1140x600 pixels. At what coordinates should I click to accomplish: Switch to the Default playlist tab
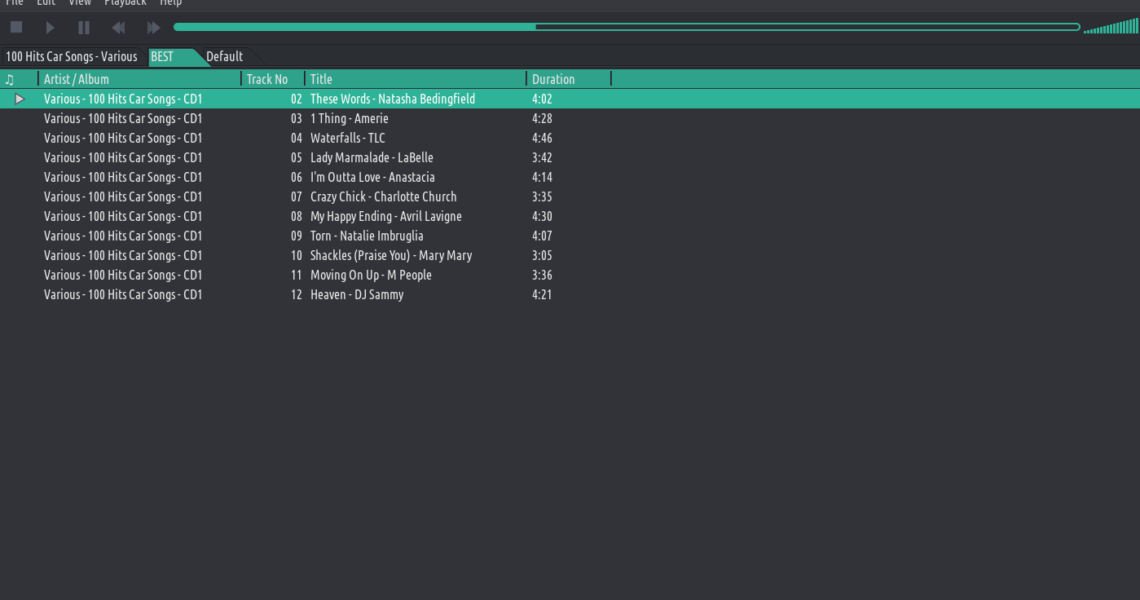tap(224, 57)
